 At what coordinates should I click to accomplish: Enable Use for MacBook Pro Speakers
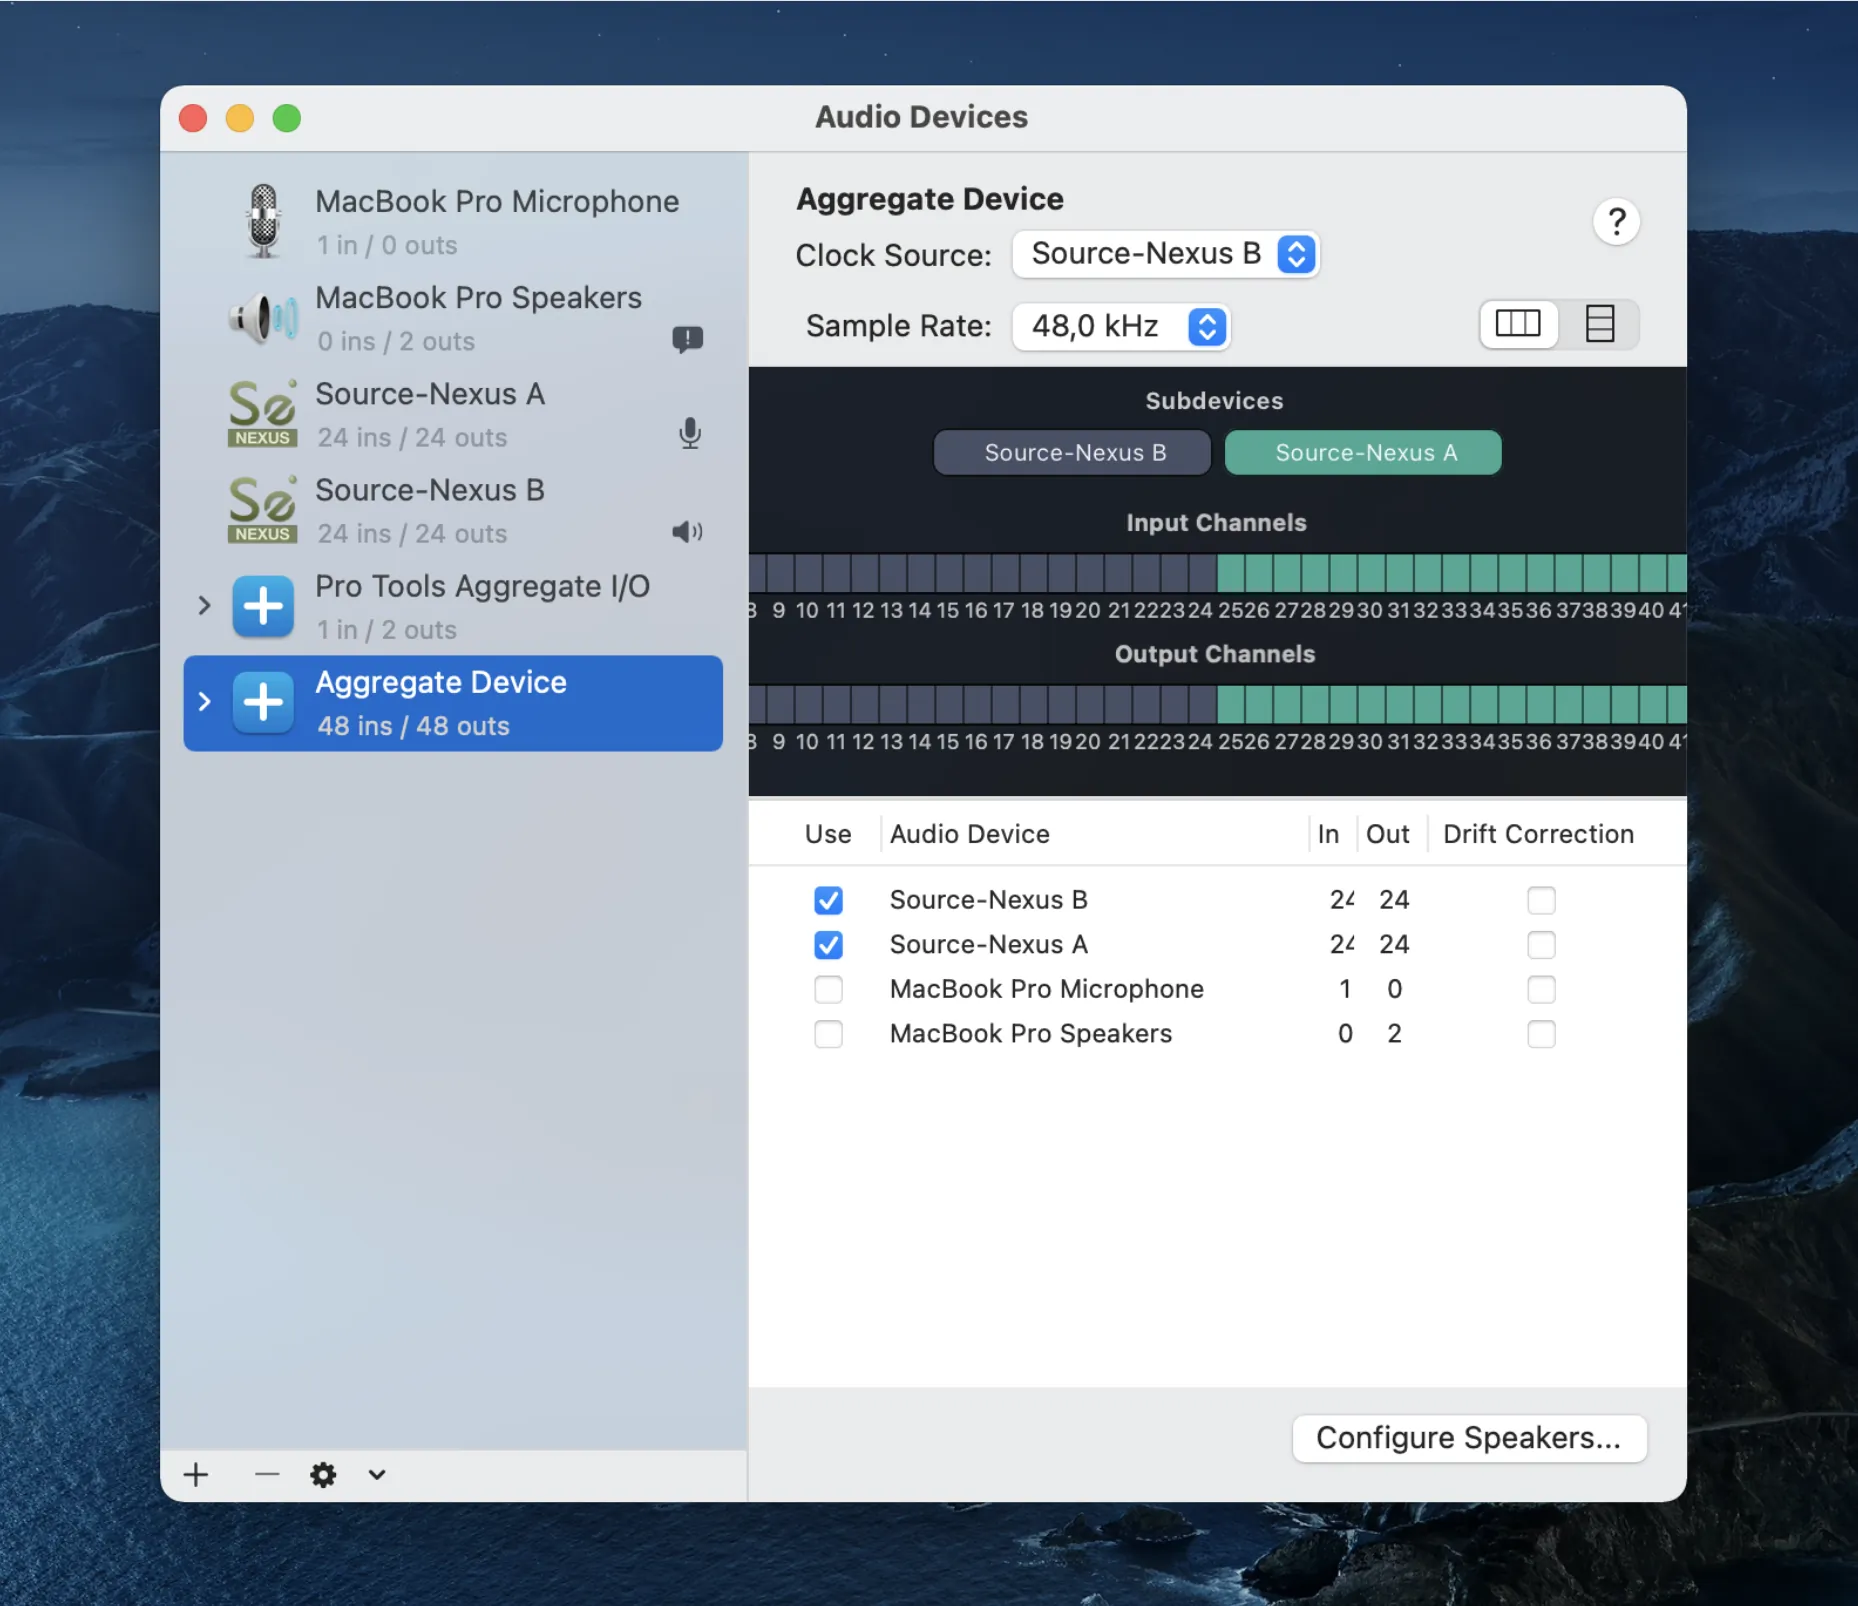pyautogui.click(x=828, y=1034)
